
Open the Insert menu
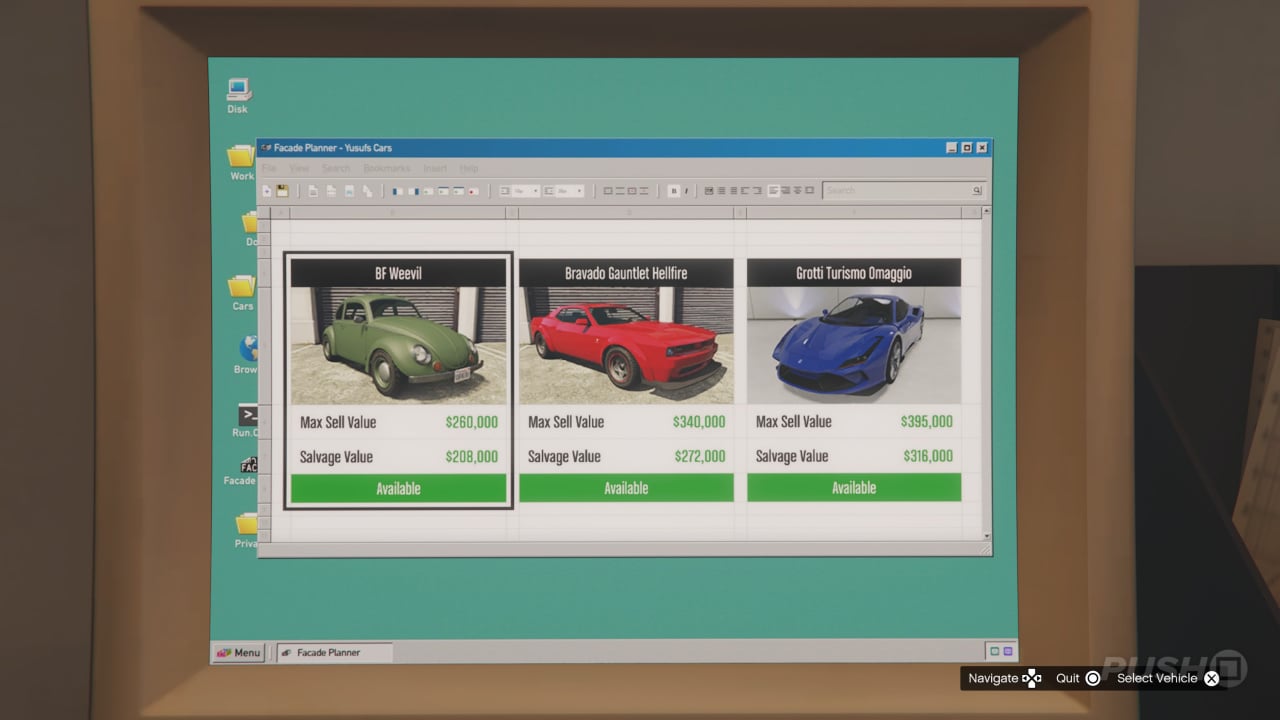click(435, 168)
